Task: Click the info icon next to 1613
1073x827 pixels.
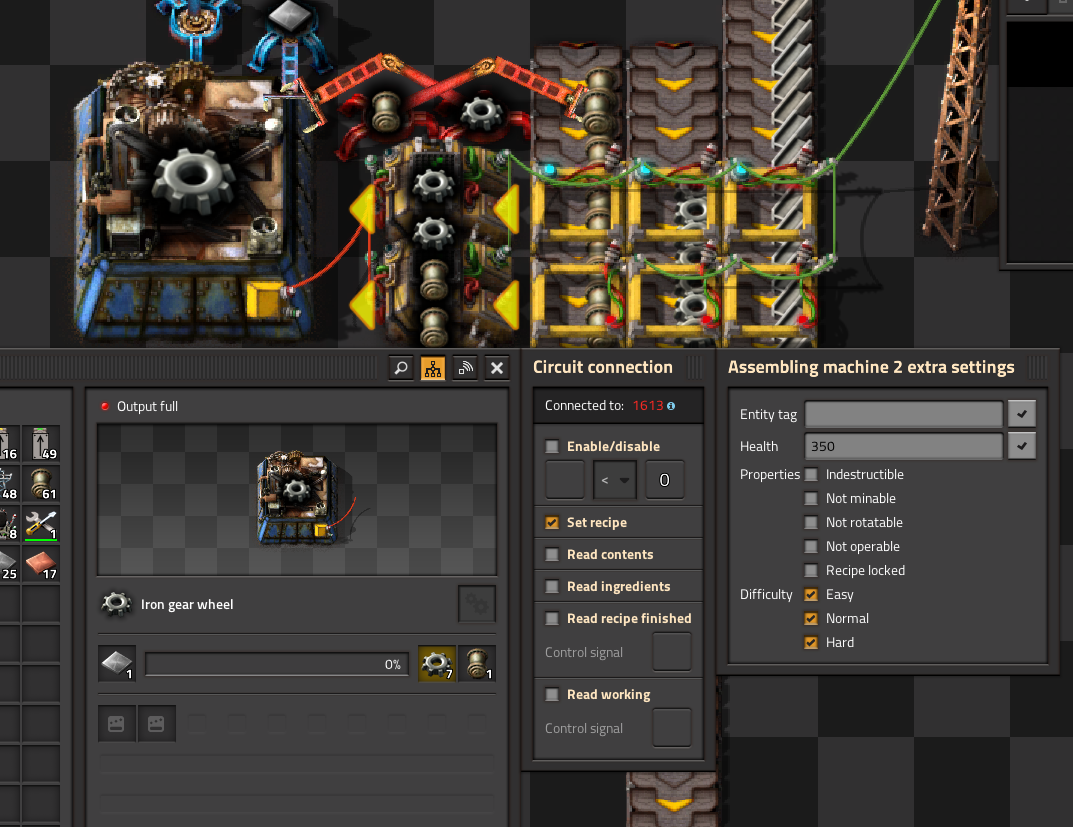Action: coord(671,406)
